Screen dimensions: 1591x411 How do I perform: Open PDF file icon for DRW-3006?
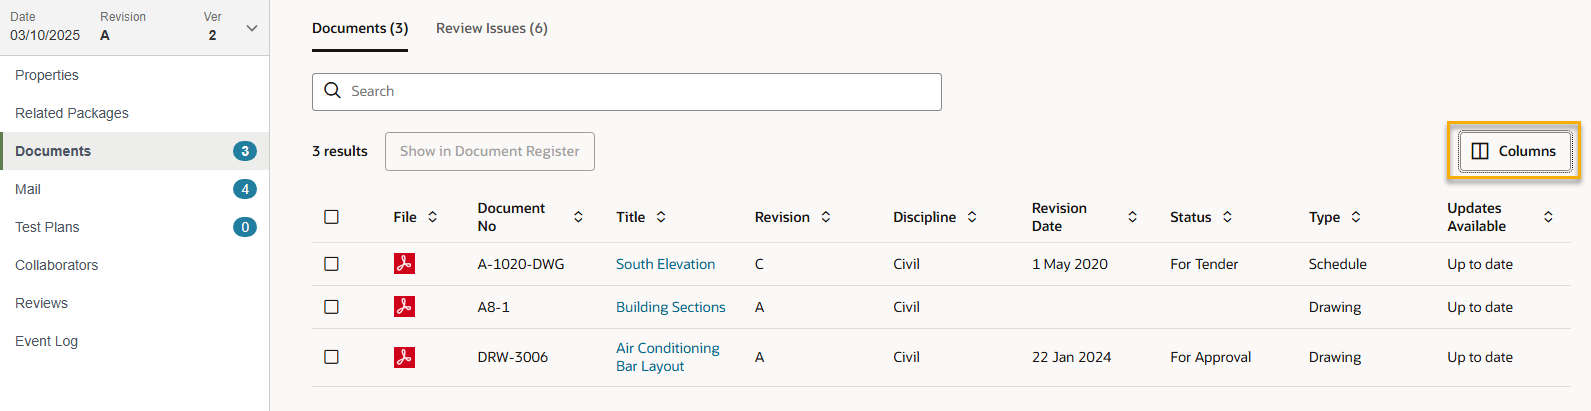[x=404, y=357]
